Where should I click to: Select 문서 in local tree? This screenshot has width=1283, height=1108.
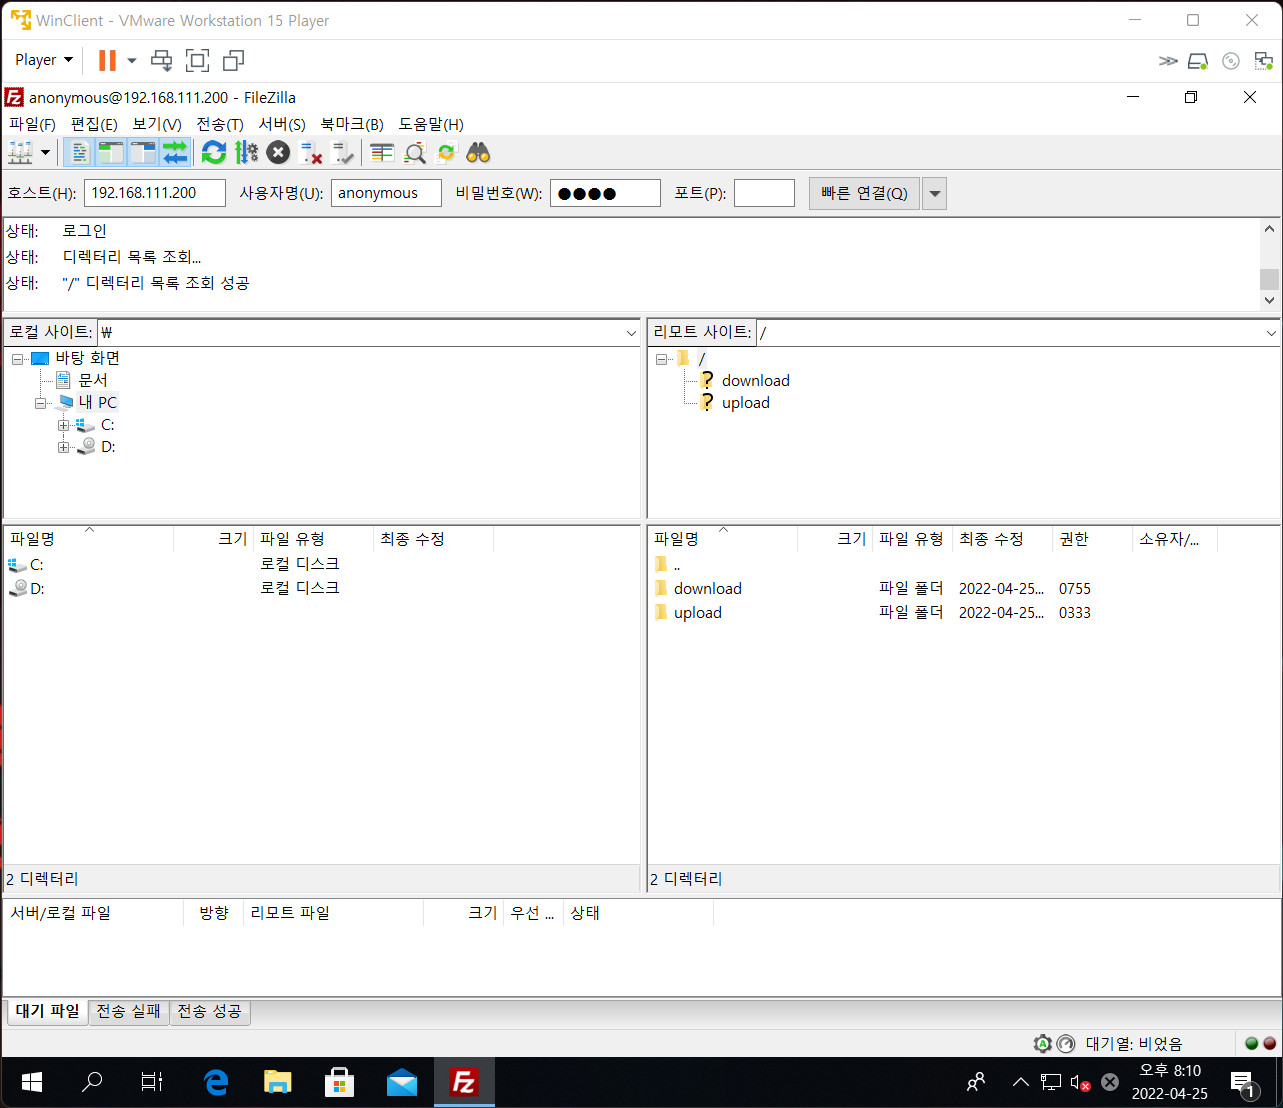(x=93, y=380)
